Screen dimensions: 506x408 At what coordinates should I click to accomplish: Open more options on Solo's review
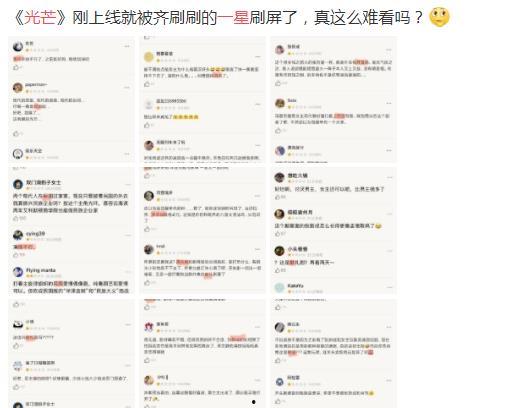coord(389,103)
